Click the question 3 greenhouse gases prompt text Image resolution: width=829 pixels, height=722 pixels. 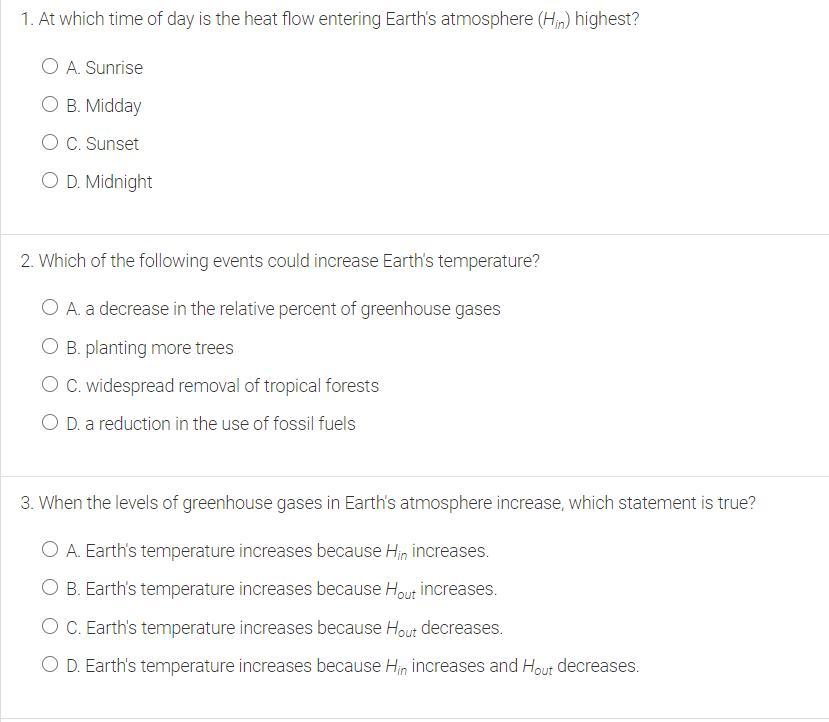point(388,503)
